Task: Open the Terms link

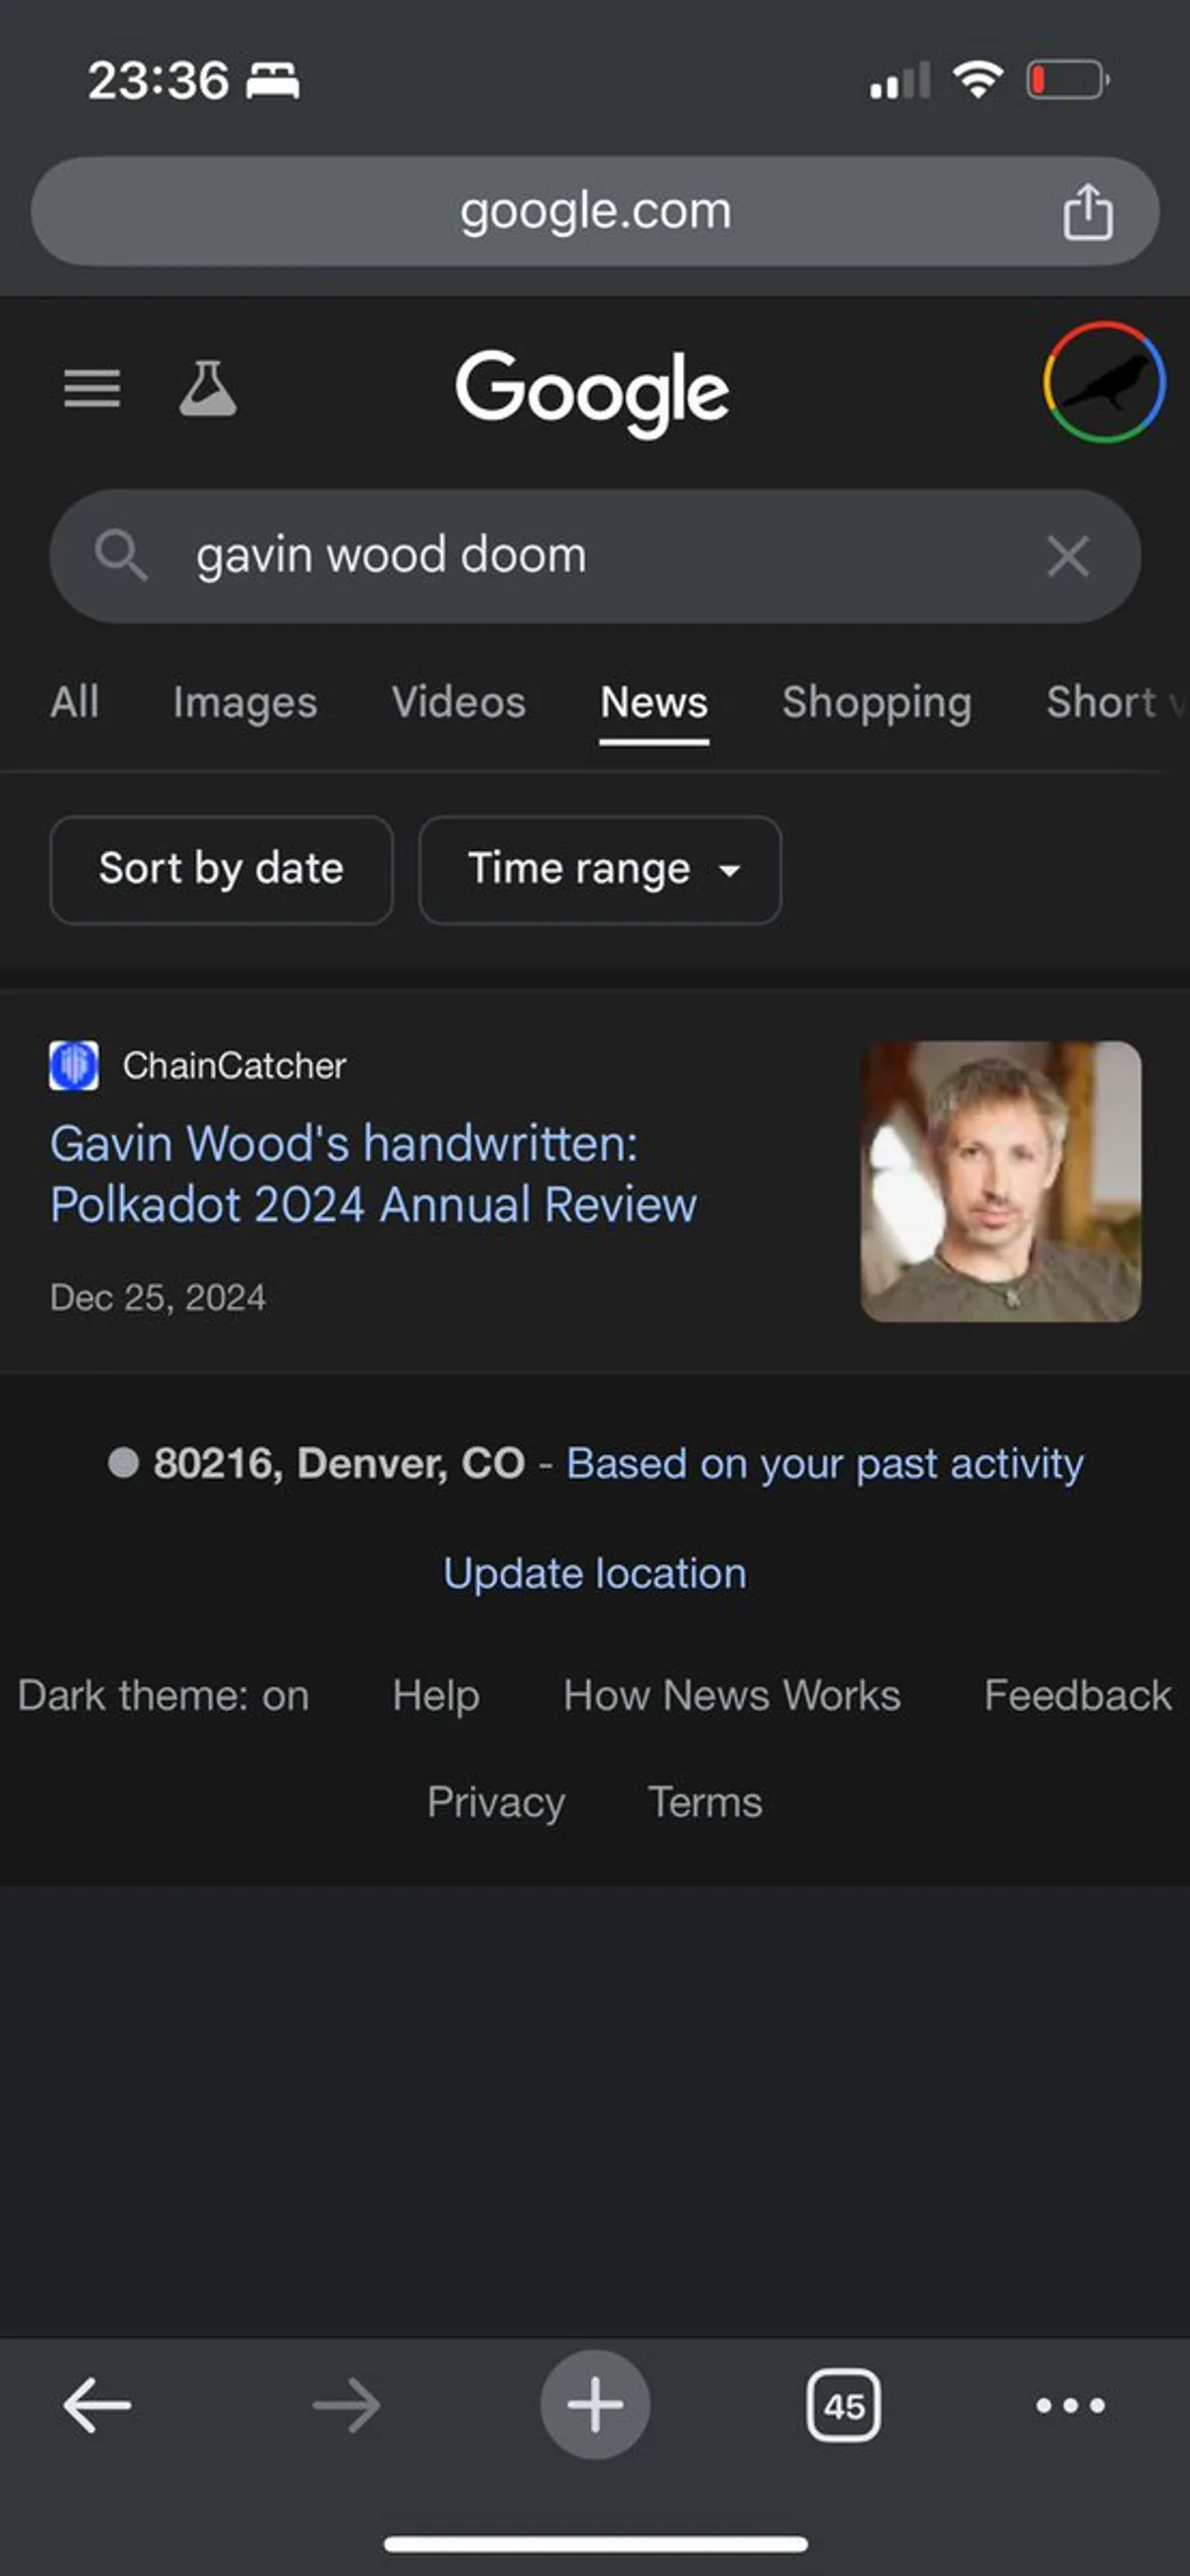Action: tap(705, 1802)
